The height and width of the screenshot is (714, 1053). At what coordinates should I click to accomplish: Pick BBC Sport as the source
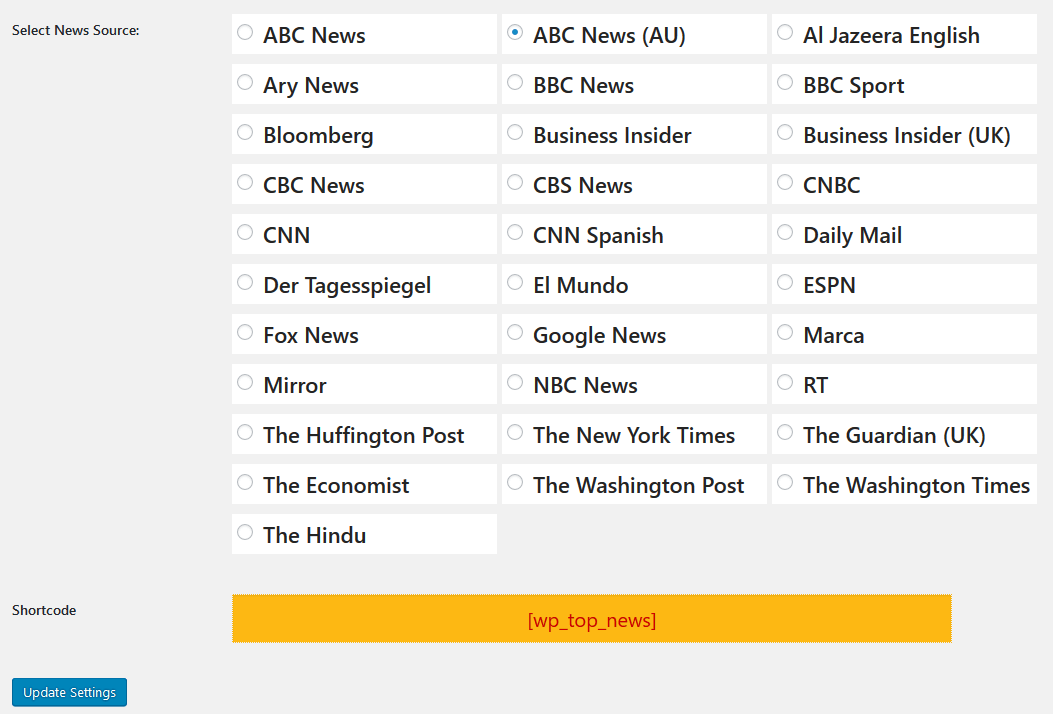point(785,83)
